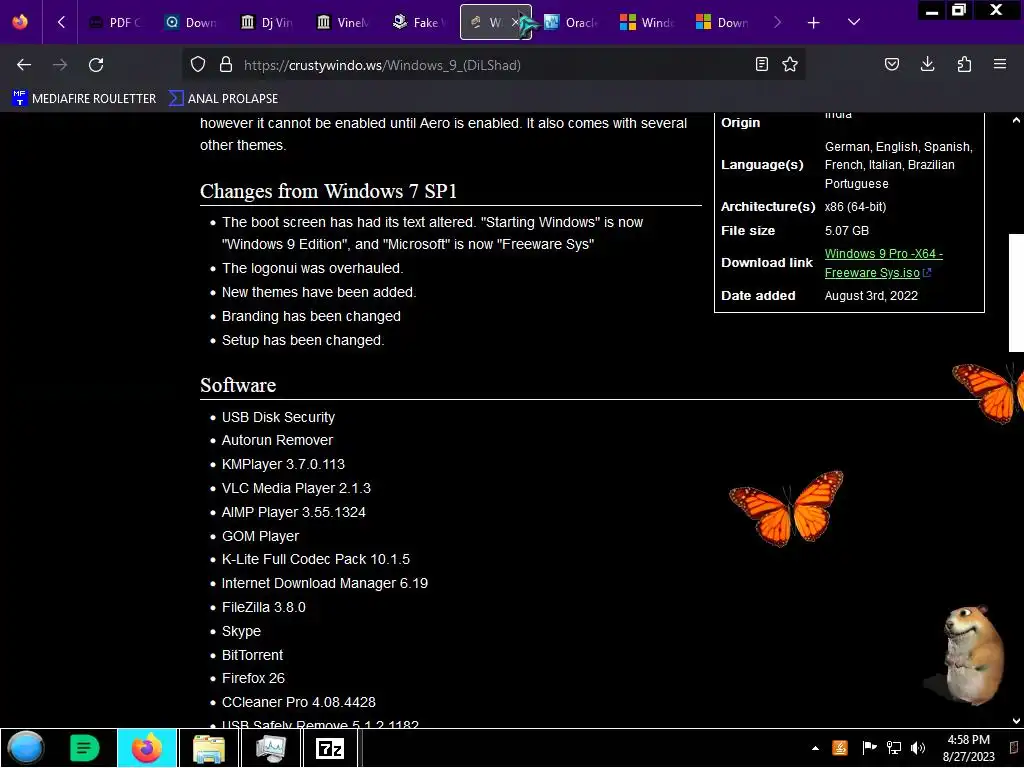
Task: Open the system monitor taskbar icon
Action: 270,748
